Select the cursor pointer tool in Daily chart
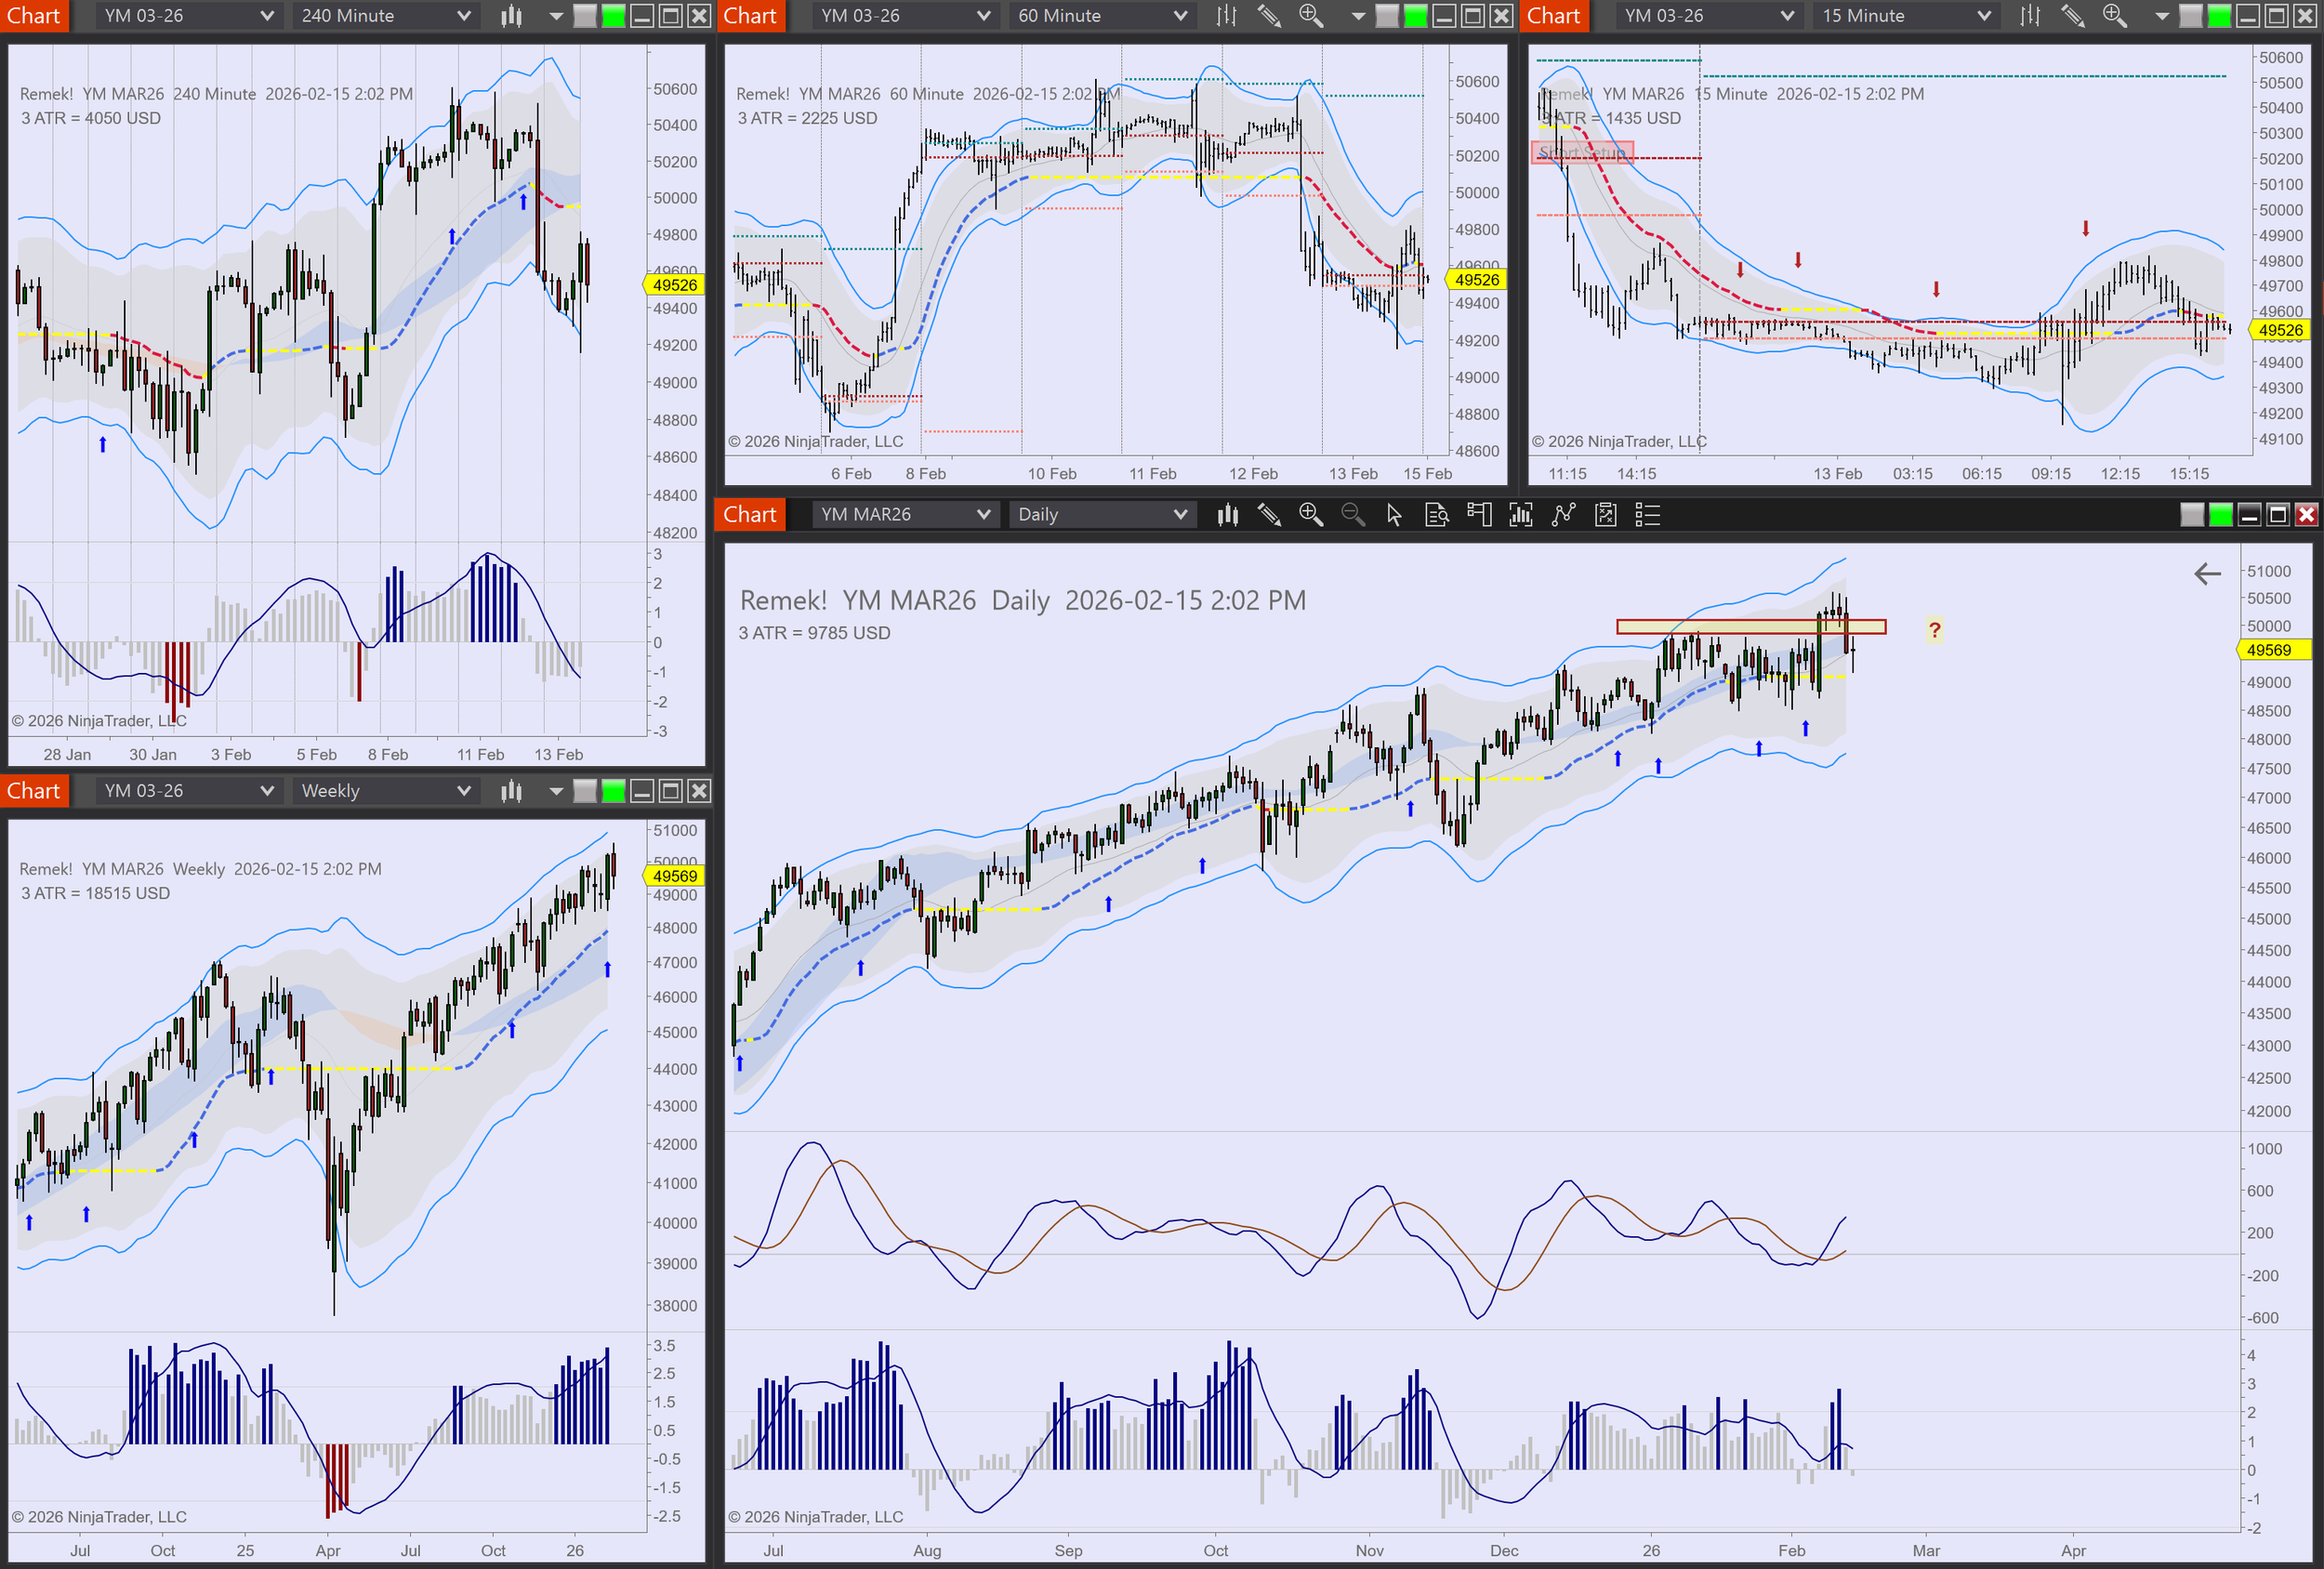Screen dimensions: 2324x1569 [x=1394, y=515]
